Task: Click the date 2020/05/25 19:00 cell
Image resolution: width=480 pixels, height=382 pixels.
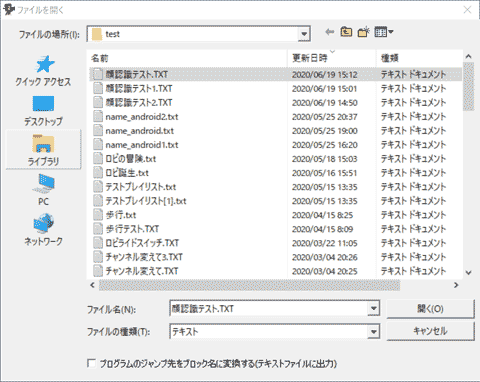Action: point(325,131)
